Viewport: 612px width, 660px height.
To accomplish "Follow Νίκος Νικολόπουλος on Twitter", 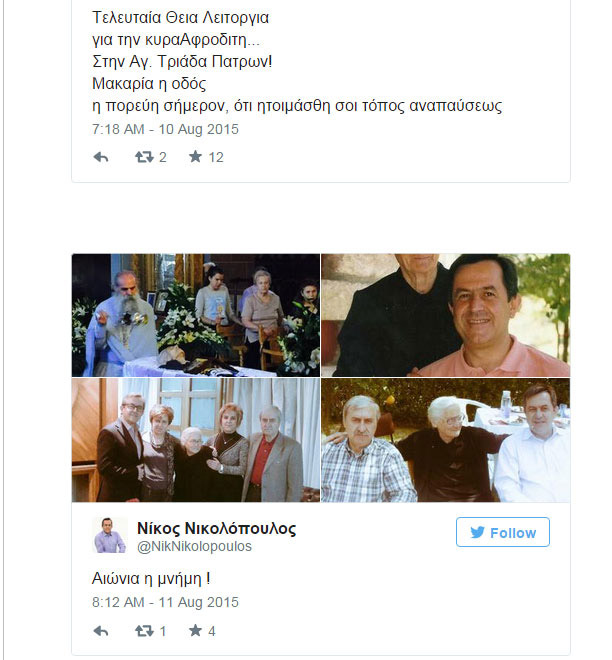I will (x=502, y=533).
